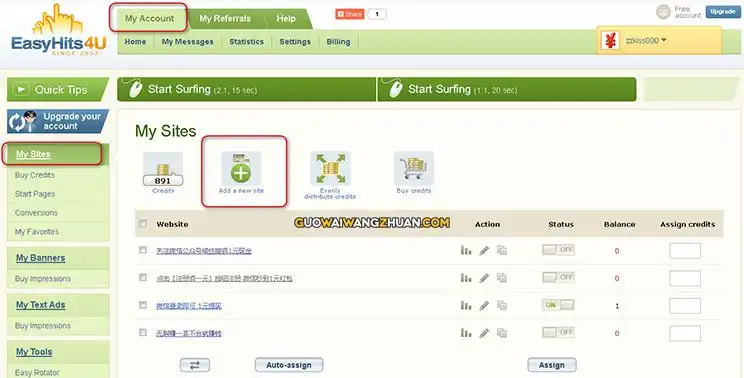The width and height of the screenshot is (744, 378).
Task: Go to Home in the submenu
Action: pos(135,42)
